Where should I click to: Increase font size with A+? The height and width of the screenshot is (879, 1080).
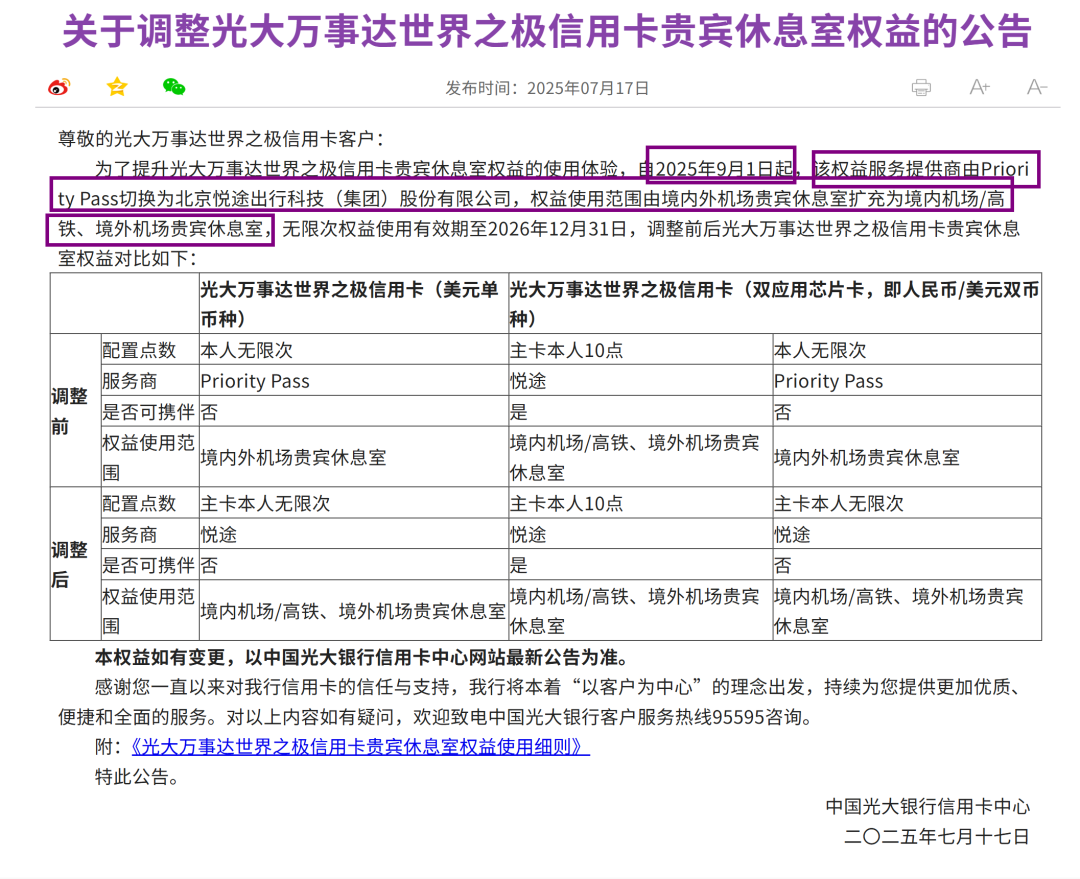pyautogui.click(x=979, y=87)
